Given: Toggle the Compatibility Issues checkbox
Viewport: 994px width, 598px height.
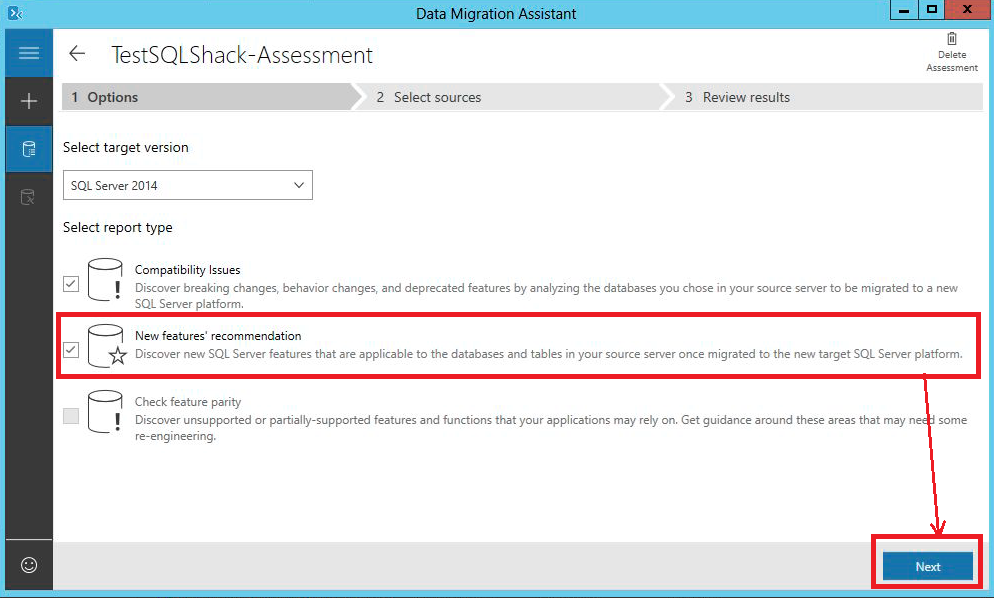Looking at the screenshot, I should 71,283.
